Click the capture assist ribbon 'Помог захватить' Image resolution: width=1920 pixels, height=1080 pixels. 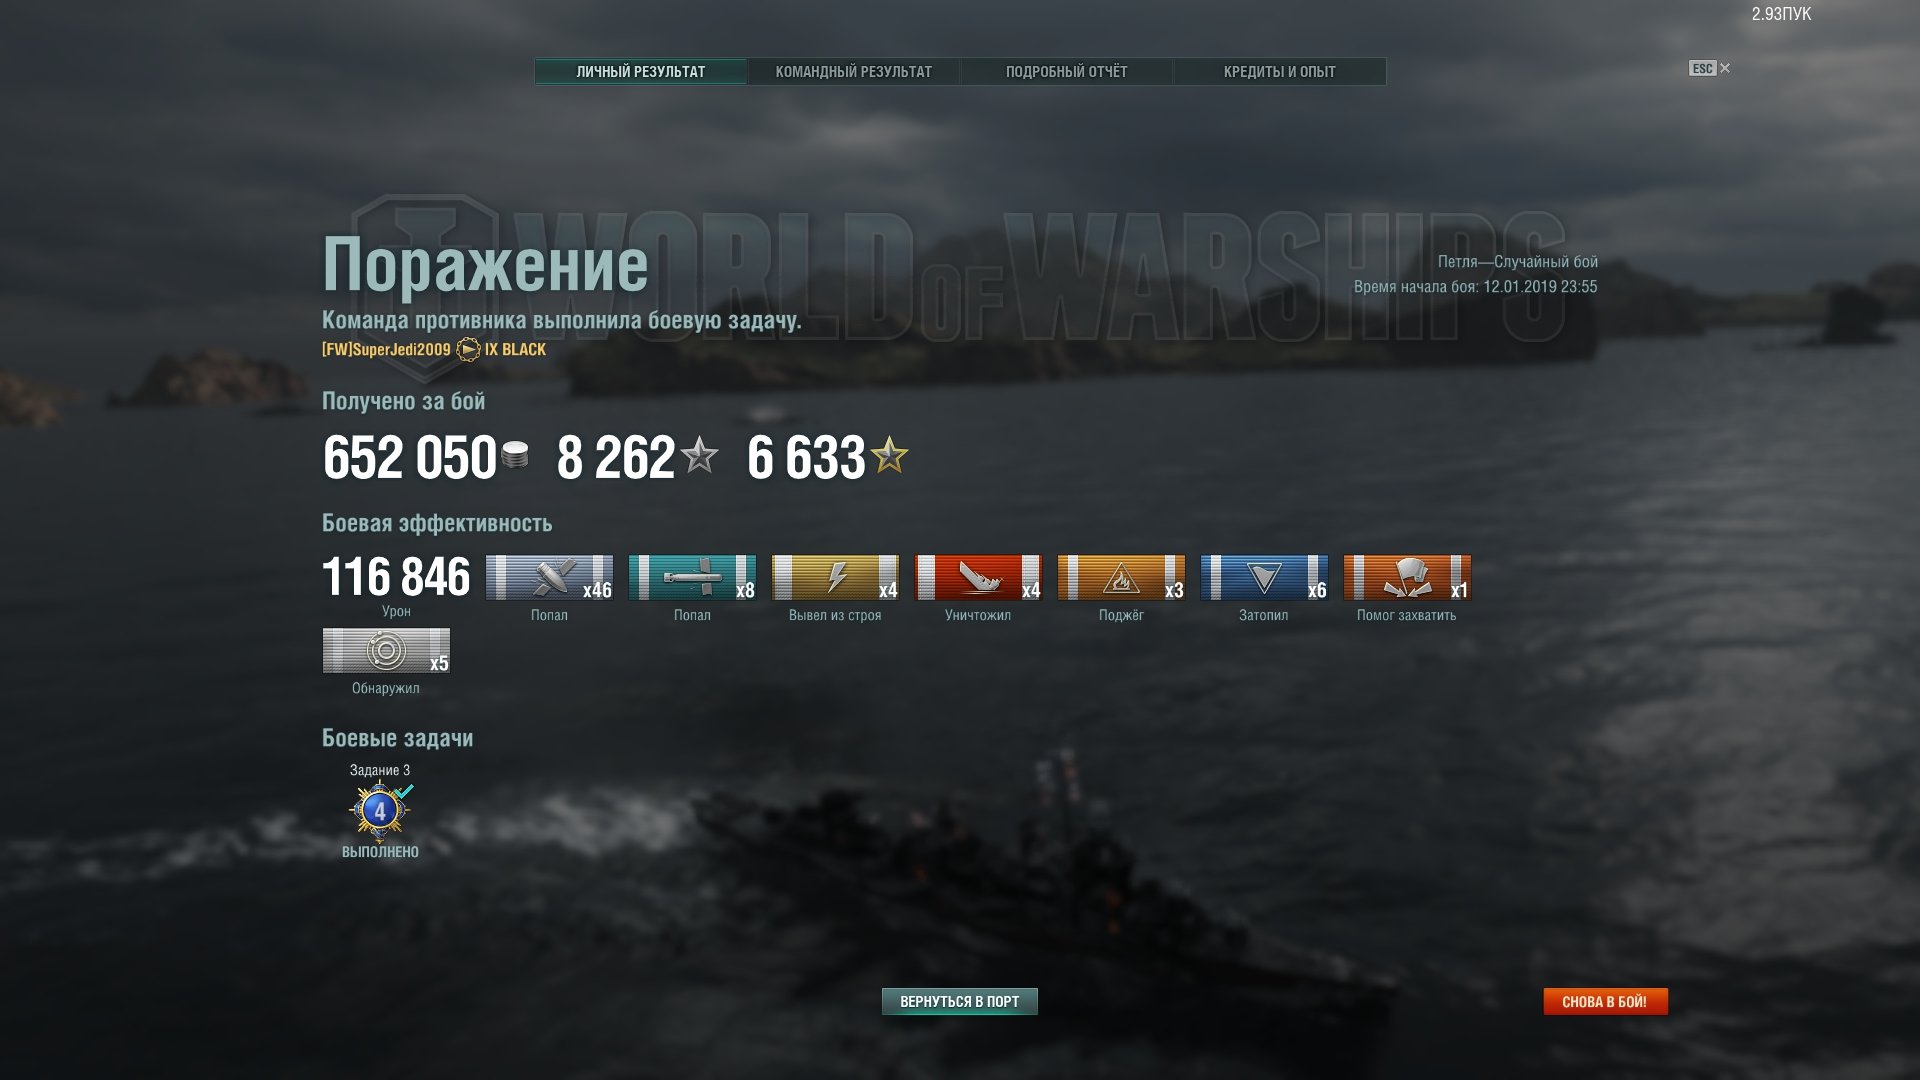1407,578
